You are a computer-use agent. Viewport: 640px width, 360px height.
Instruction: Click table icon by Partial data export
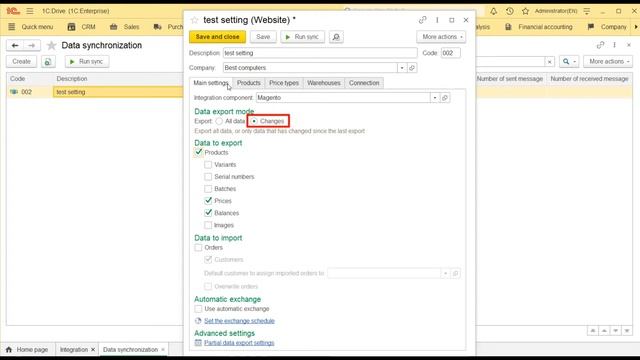click(198, 343)
